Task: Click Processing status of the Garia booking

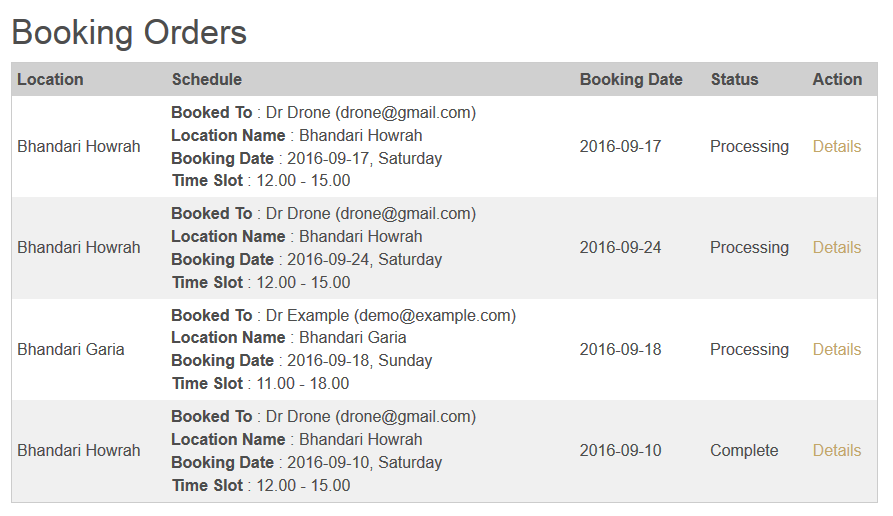Action: [x=749, y=350]
